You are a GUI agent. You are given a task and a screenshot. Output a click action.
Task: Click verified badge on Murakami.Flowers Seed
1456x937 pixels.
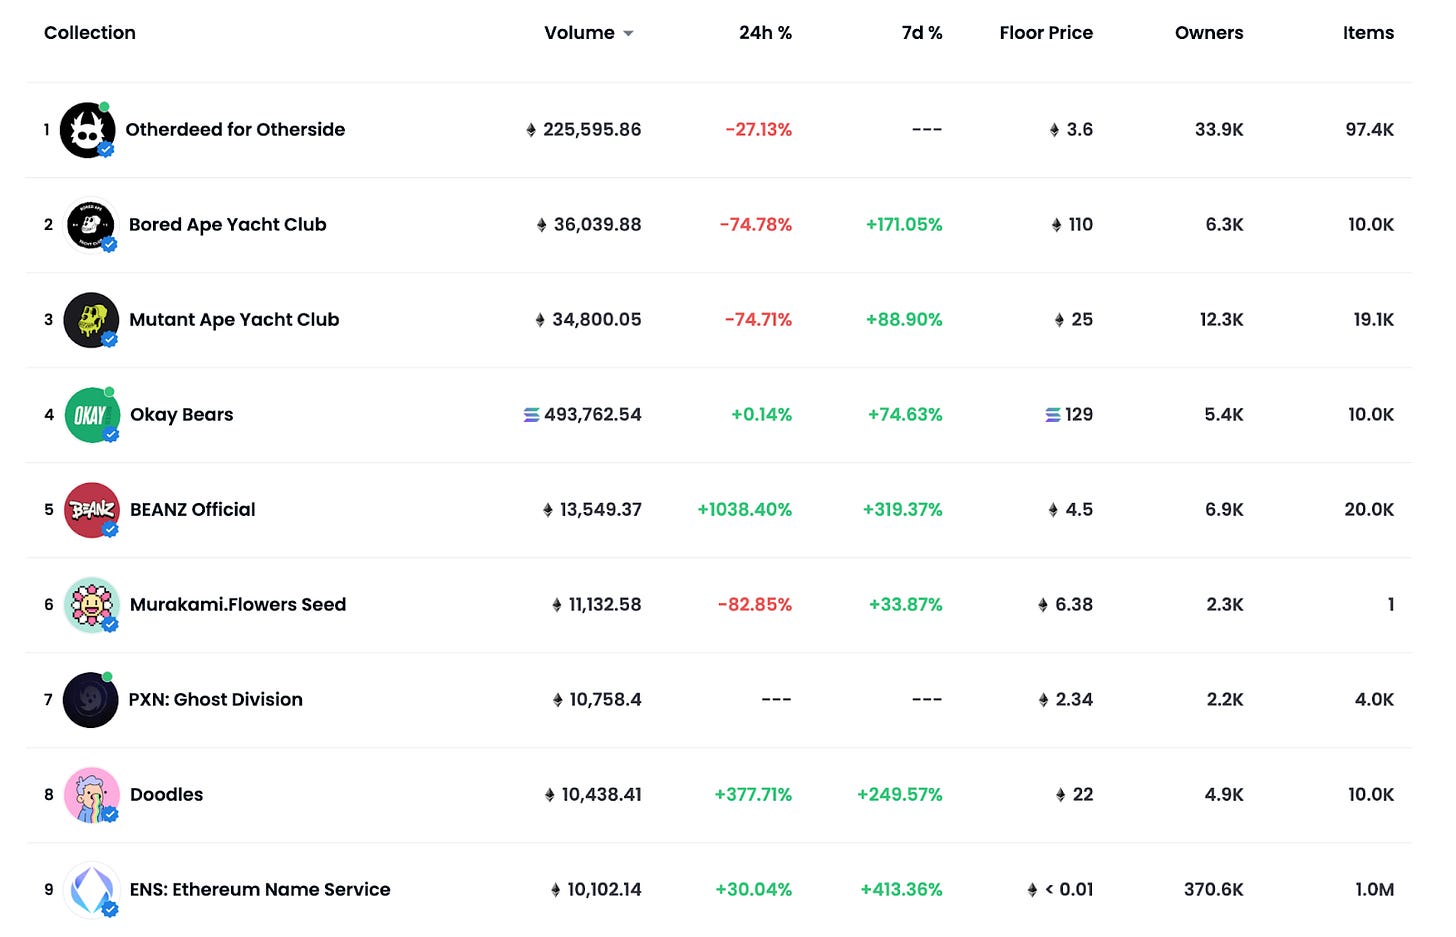click(x=111, y=625)
